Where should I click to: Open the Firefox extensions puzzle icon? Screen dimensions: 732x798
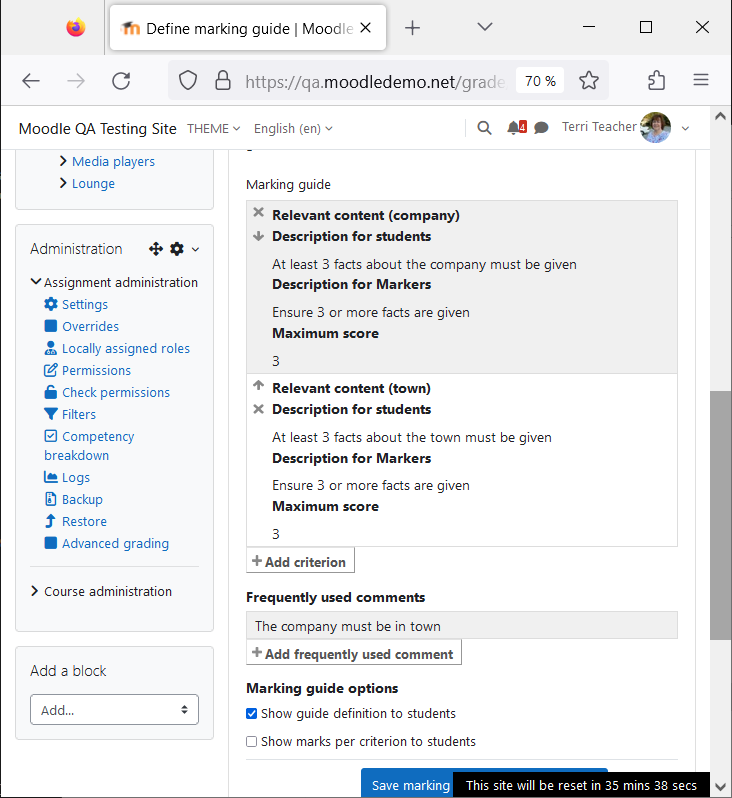(x=656, y=80)
